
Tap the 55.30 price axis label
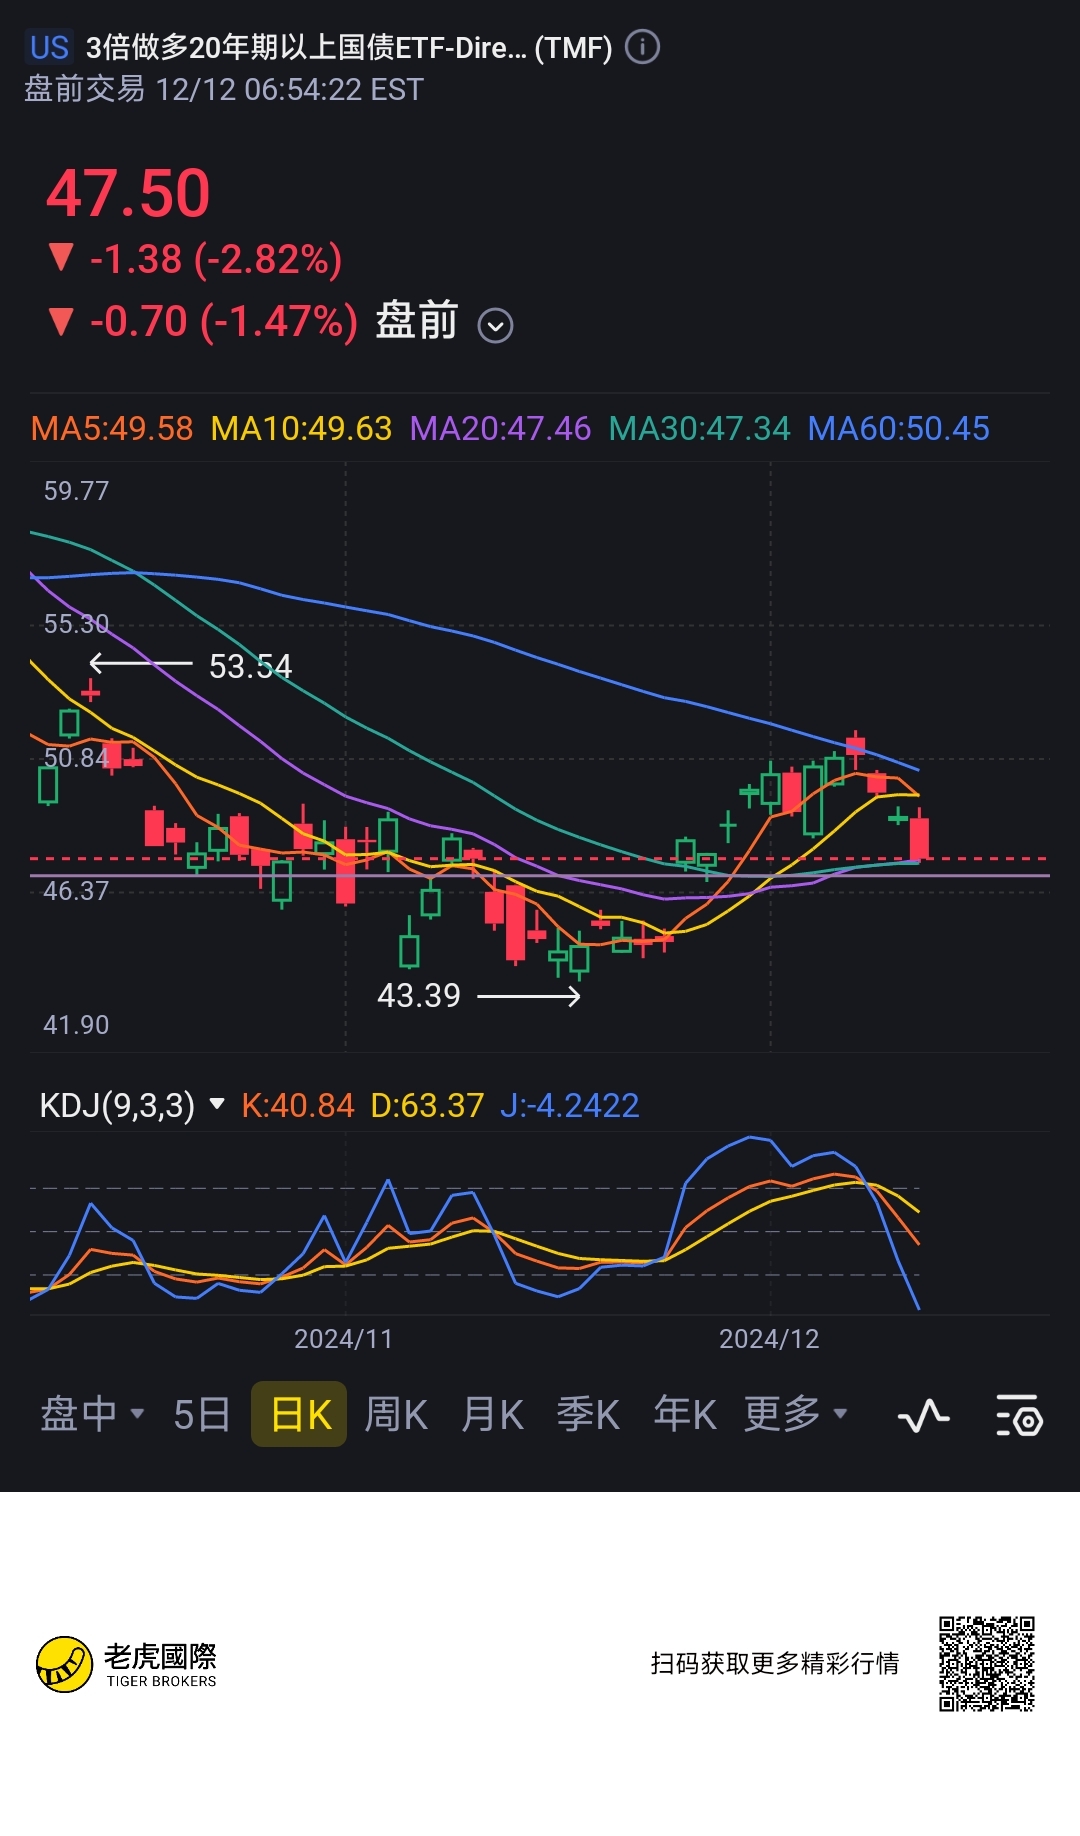76,624
